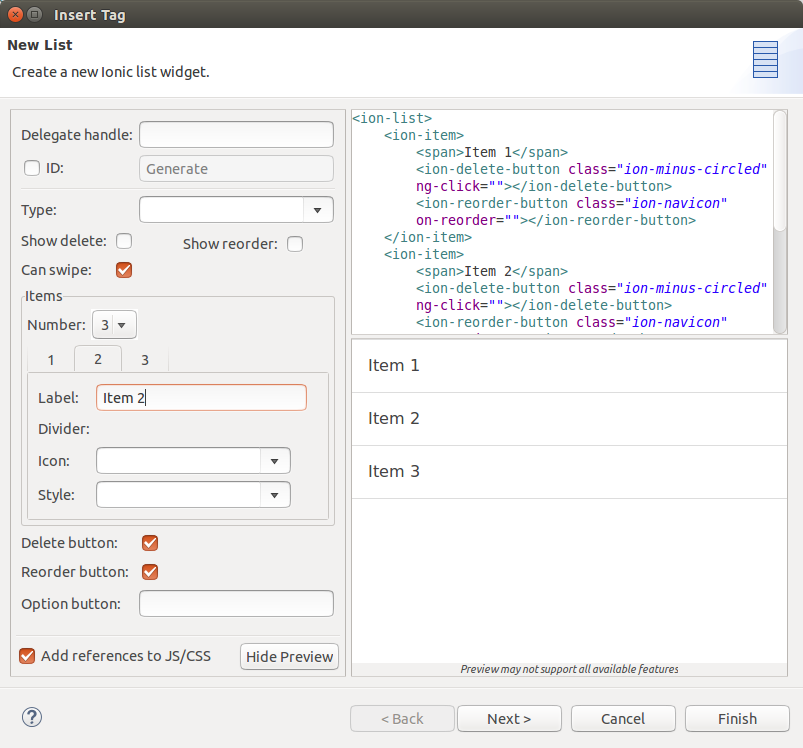Screen dimensions: 803x748
Task: Enable the ID checkbox
Action: click(32, 168)
